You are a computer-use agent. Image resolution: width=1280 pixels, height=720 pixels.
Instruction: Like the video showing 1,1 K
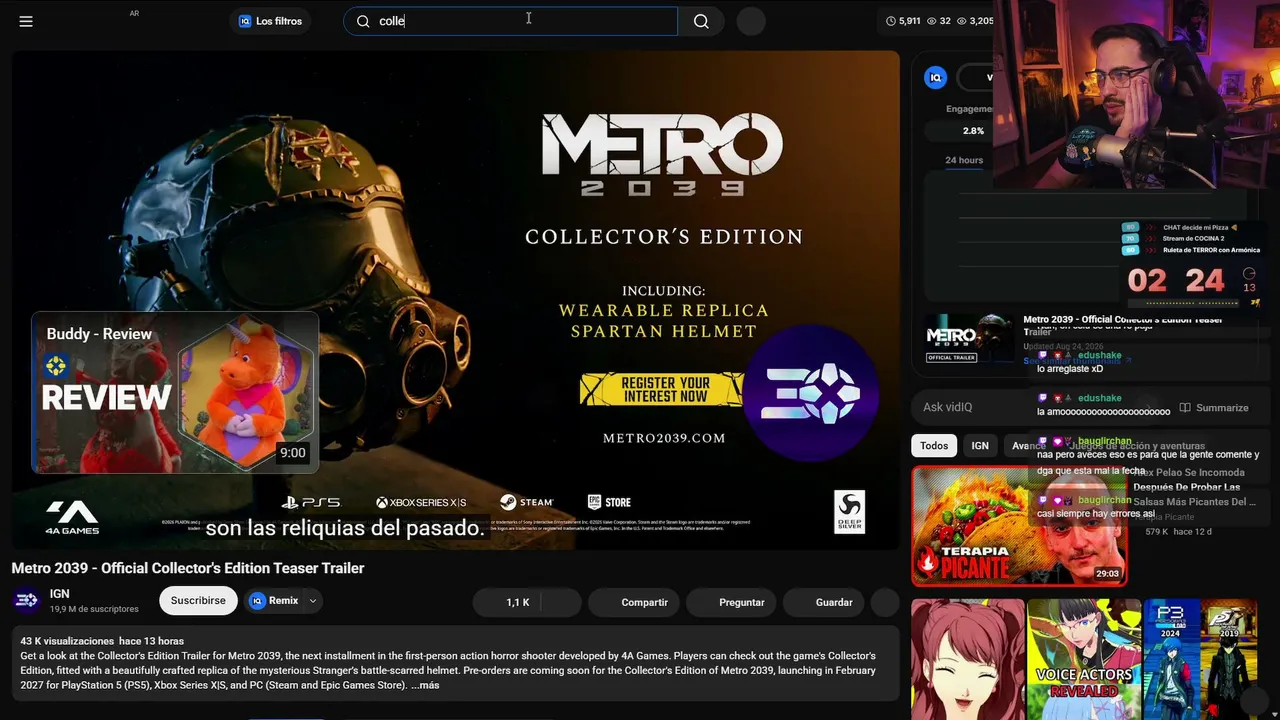[508, 602]
